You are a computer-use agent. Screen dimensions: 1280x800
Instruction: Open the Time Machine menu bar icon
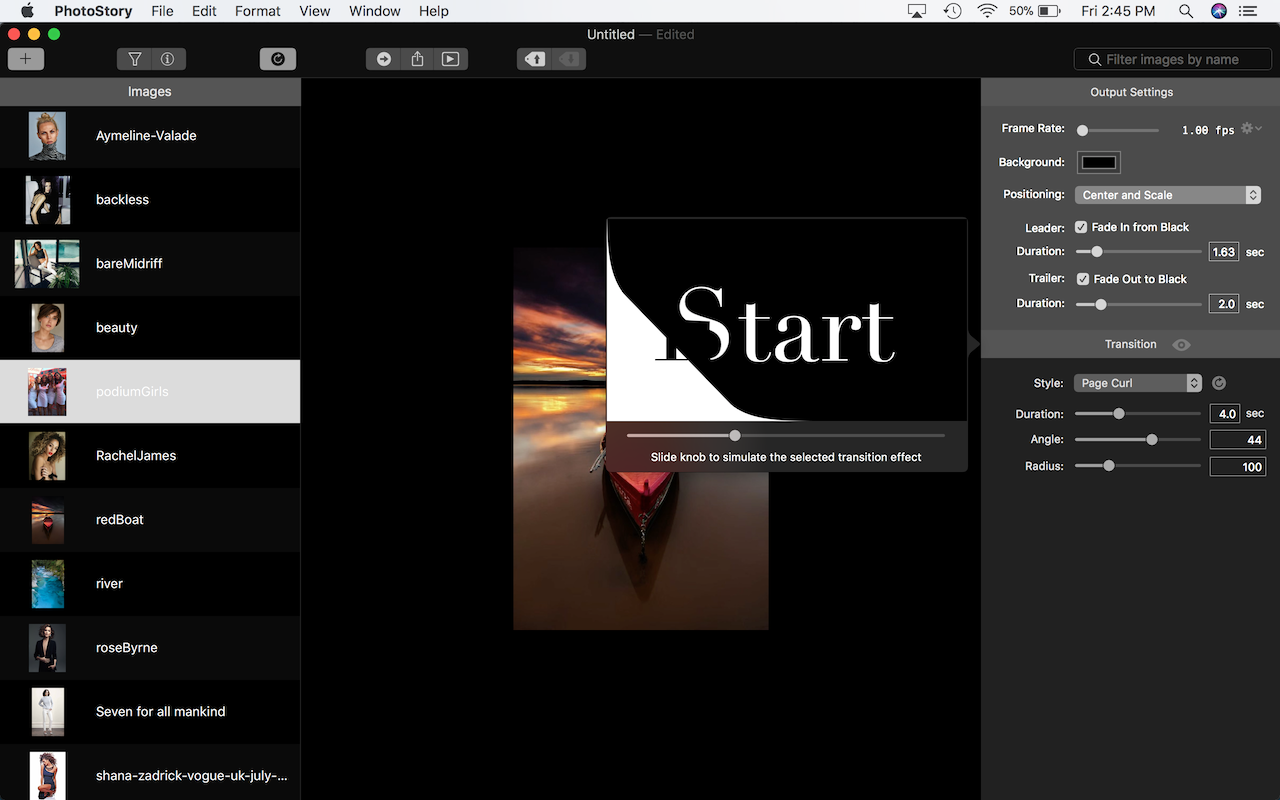click(x=953, y=11)
